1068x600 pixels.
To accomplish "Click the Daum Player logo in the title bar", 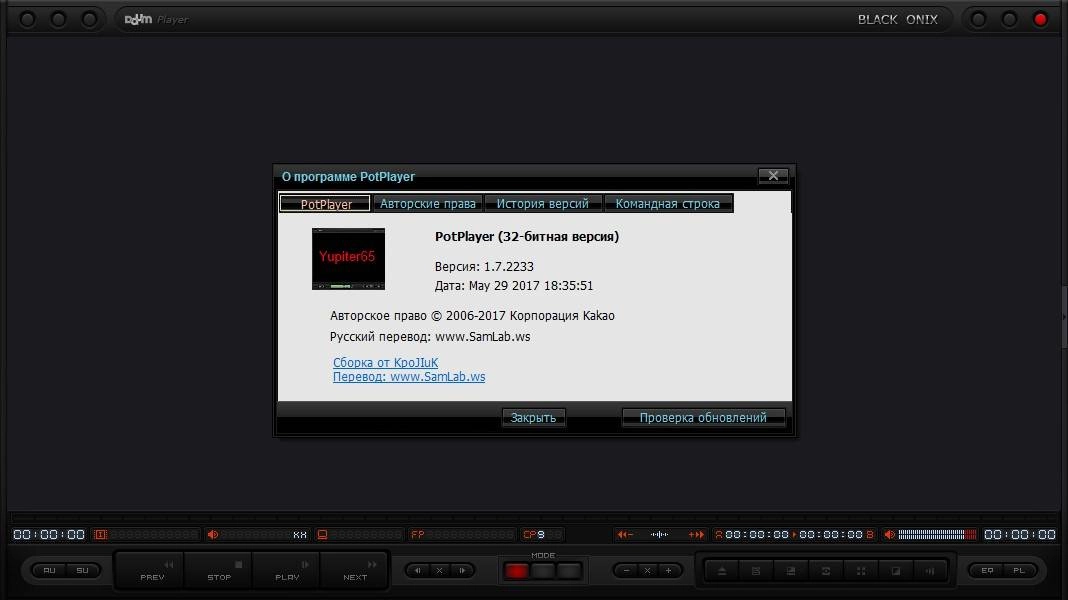I will 157,20.
